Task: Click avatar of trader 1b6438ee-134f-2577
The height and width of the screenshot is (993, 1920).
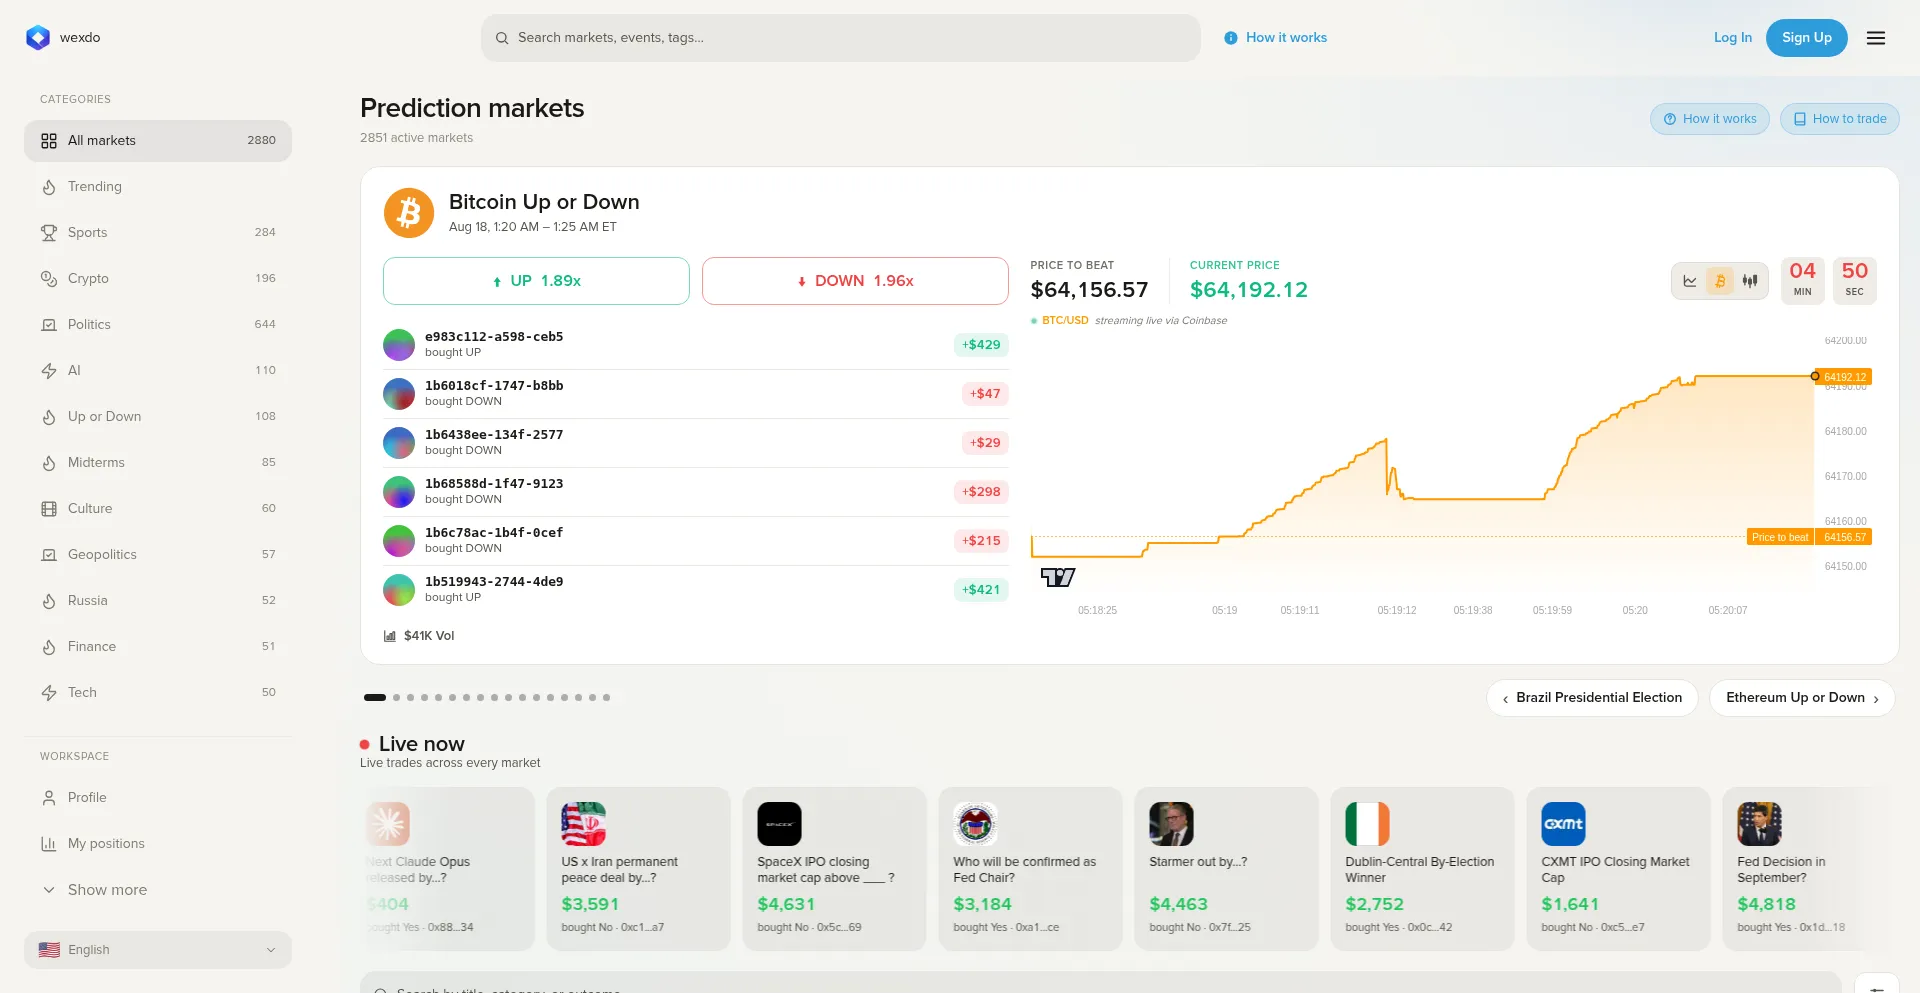Action: [399, 443]
